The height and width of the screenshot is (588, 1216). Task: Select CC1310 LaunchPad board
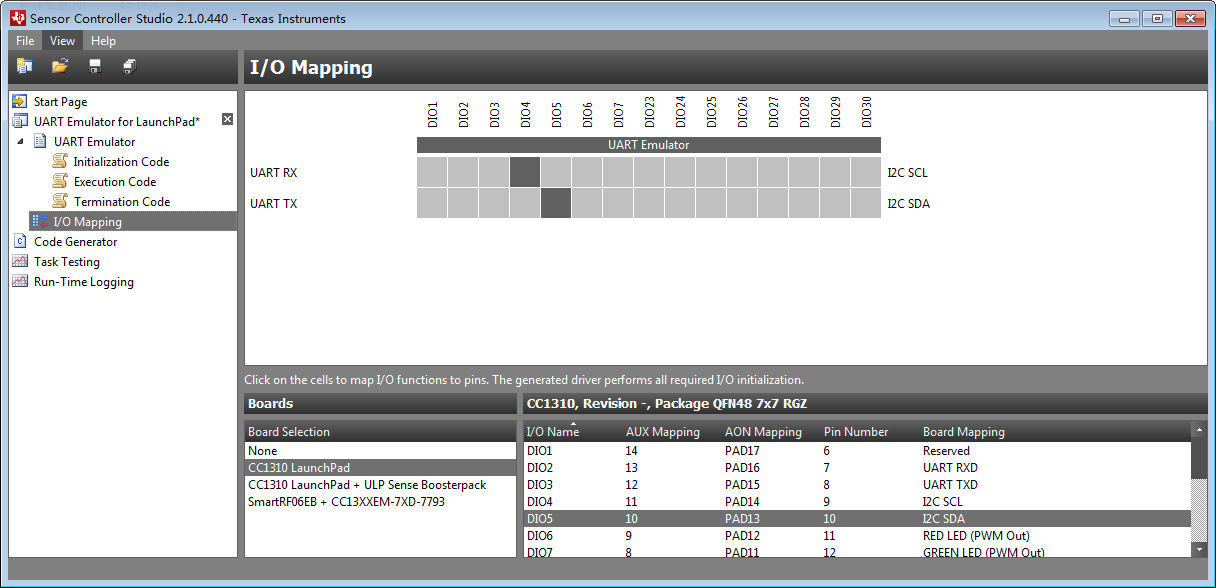(381, 468)
